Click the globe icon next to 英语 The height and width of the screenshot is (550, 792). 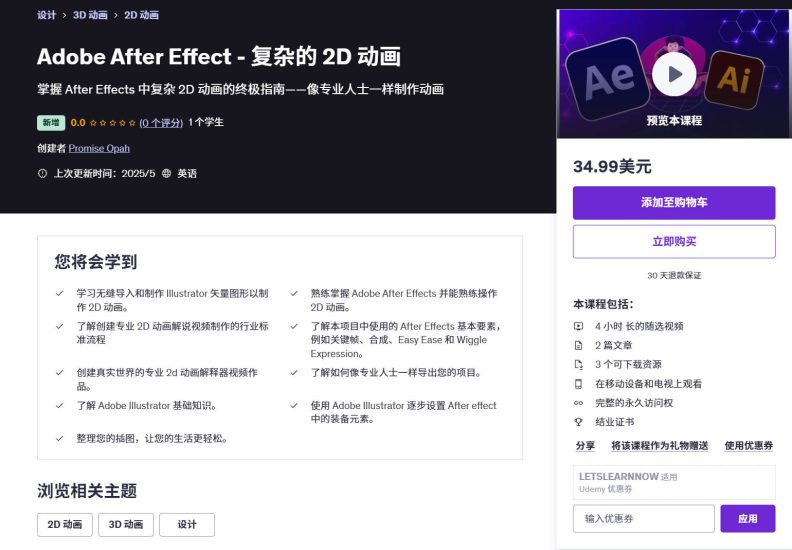tap(167, 173)
